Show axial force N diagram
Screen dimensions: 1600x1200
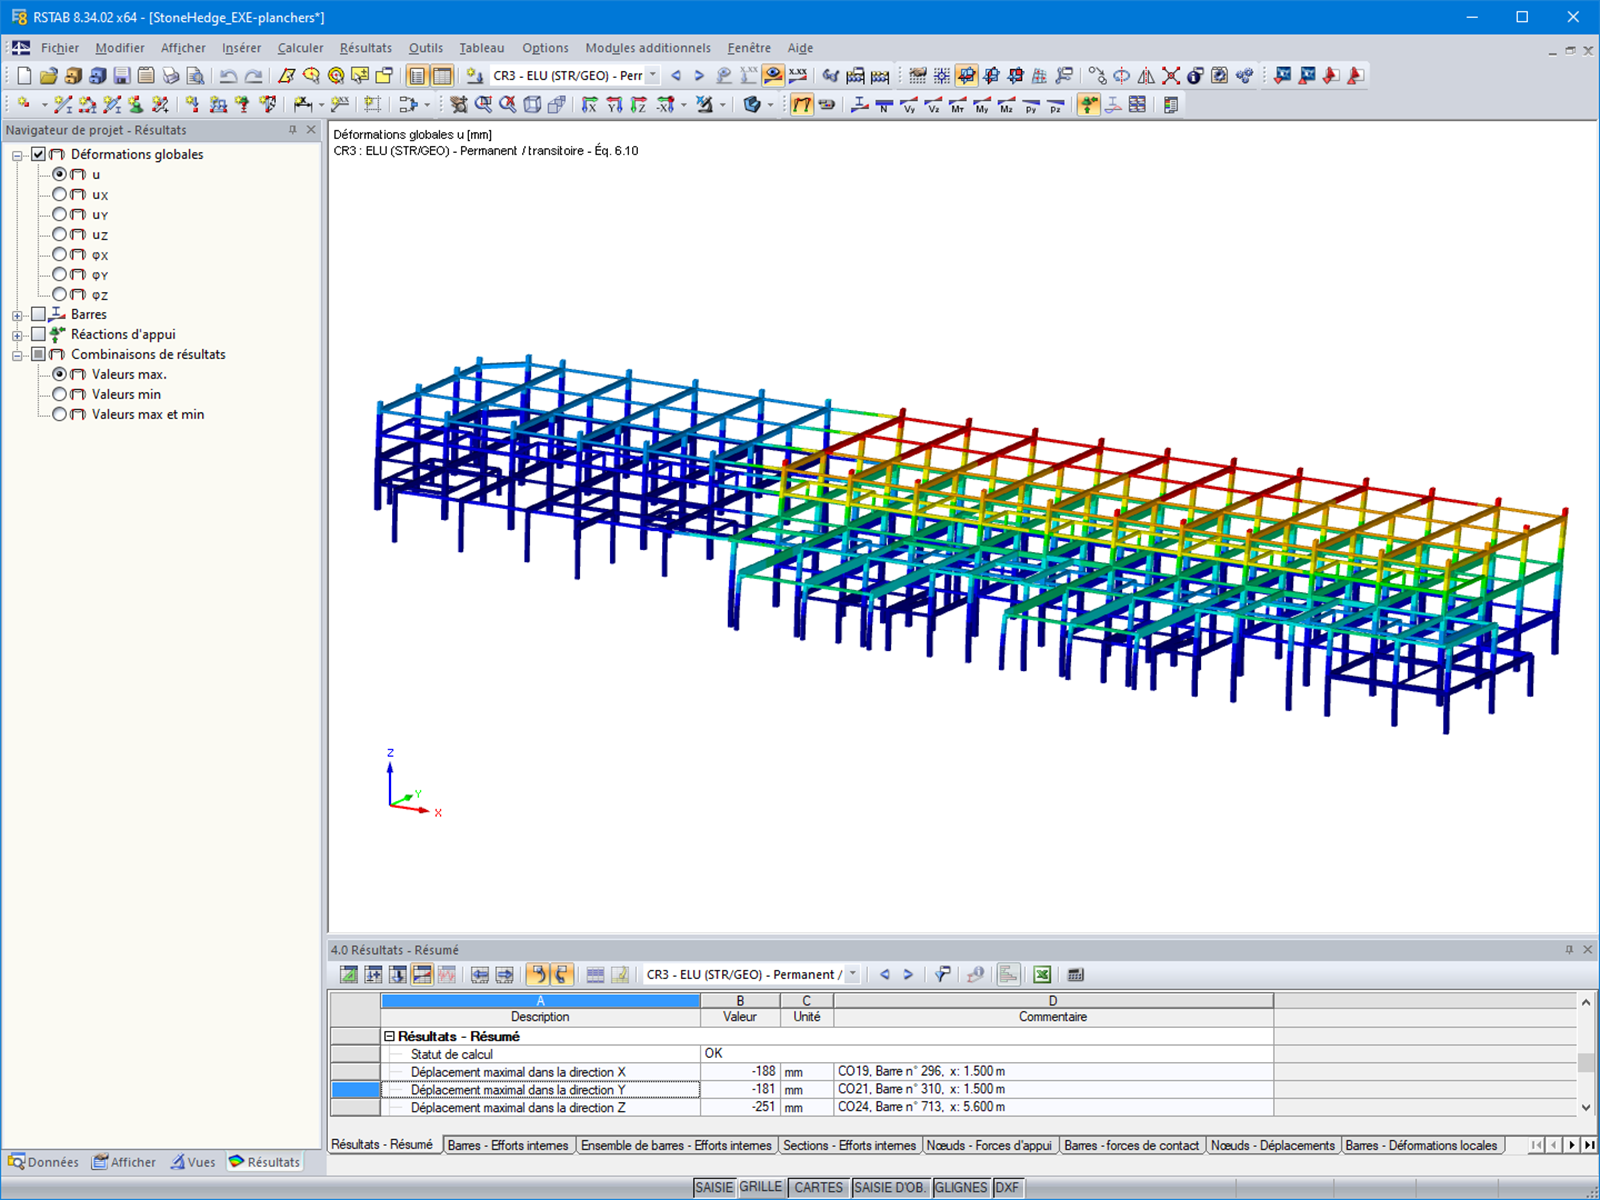[x=884, y=104]
